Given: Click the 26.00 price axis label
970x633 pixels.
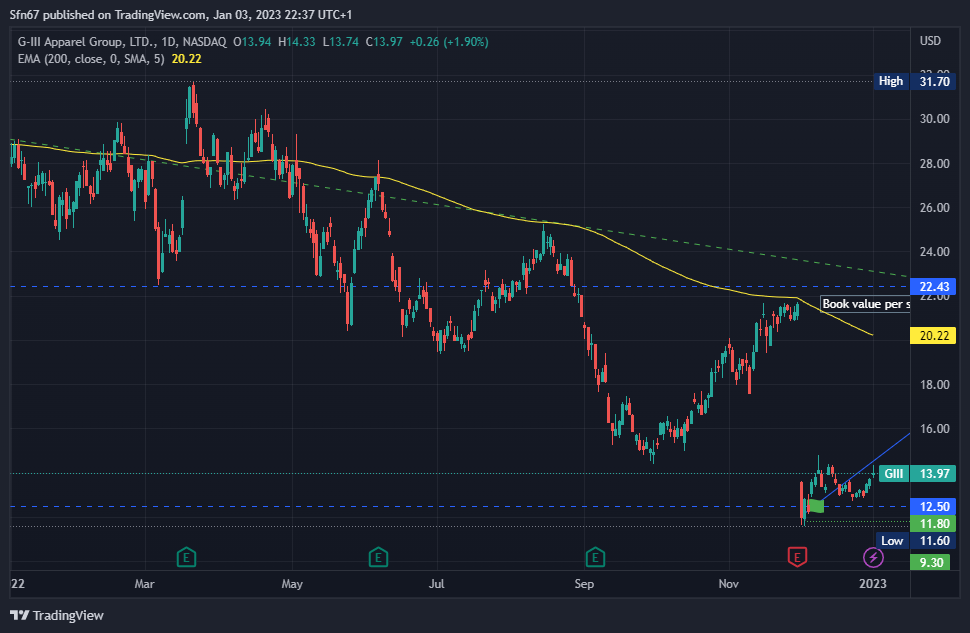Looking at the screenshot, I should pos(934,208).
